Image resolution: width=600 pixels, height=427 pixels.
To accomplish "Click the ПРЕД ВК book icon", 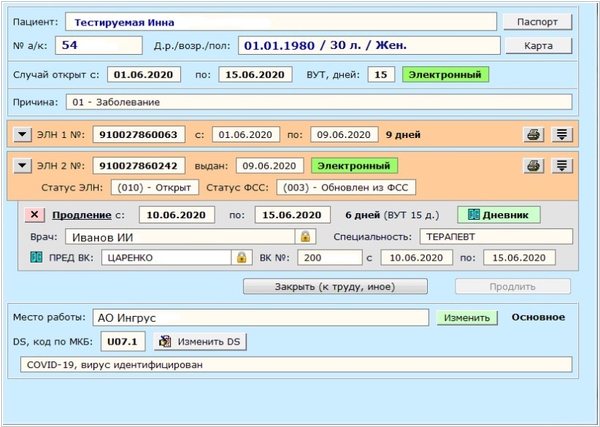I will 37,258.
